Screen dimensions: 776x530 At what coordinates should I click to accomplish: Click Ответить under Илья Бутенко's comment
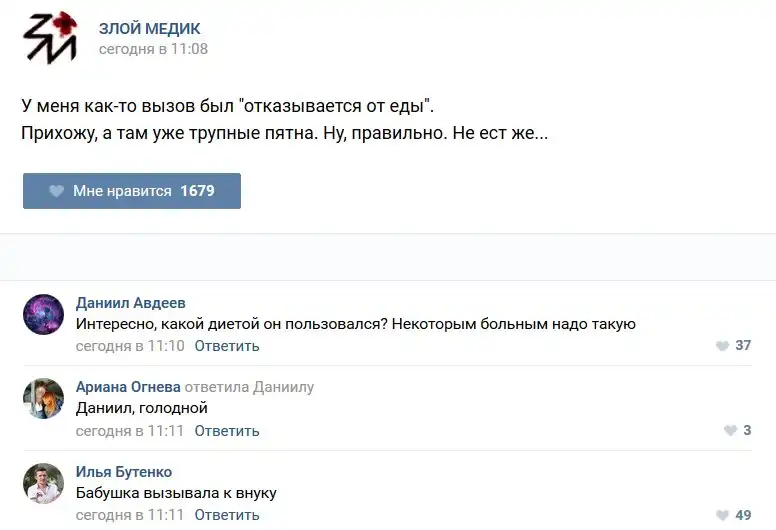coord(227,516)
